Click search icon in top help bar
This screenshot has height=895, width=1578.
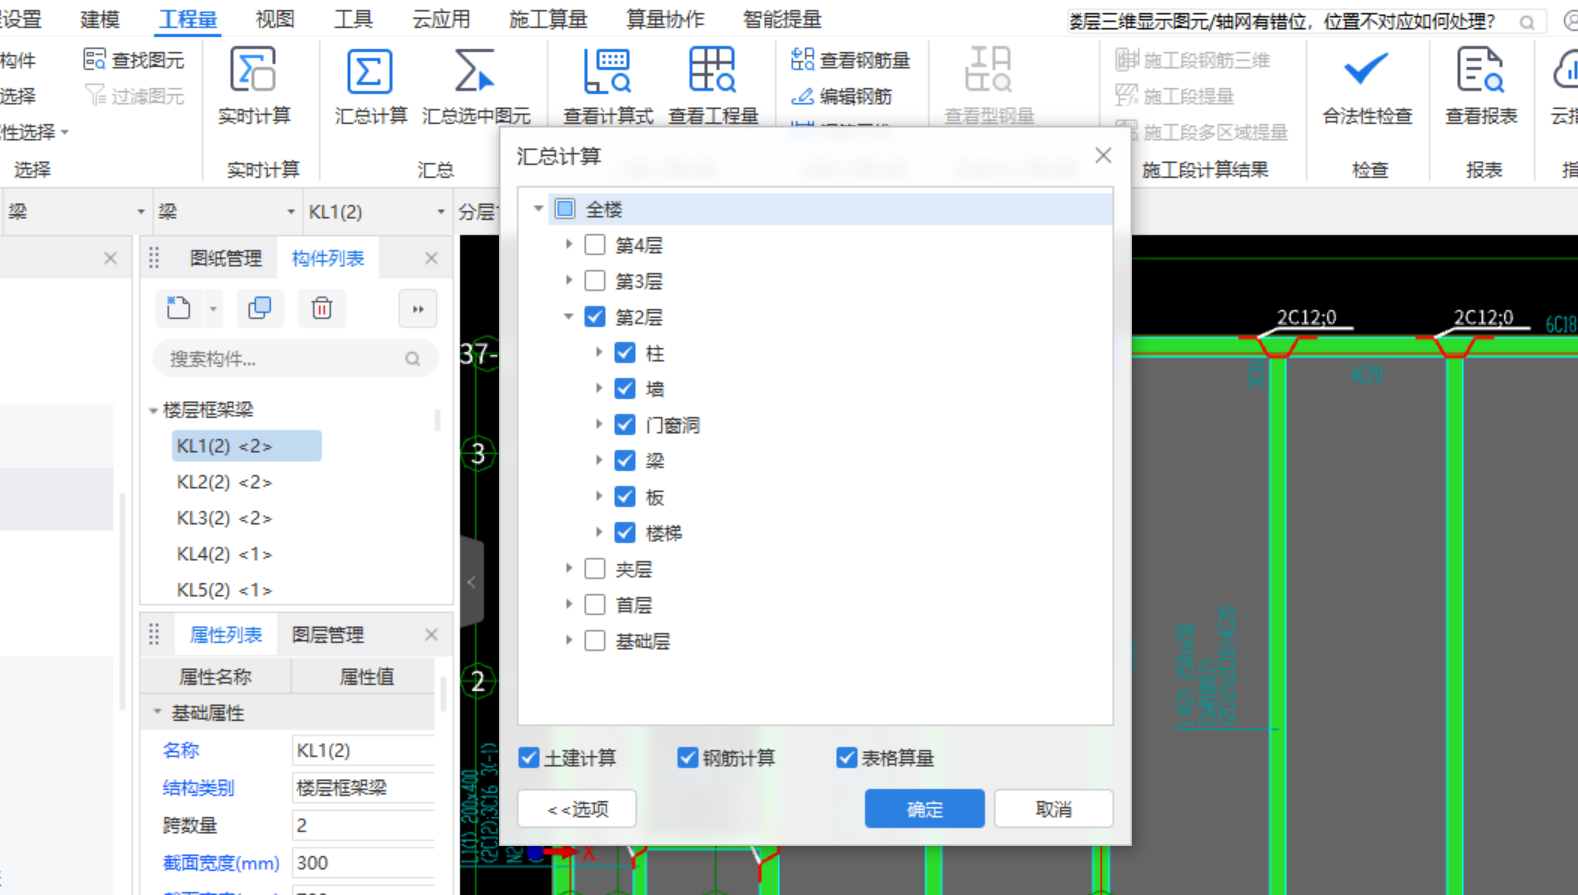tap(1527, 22)
